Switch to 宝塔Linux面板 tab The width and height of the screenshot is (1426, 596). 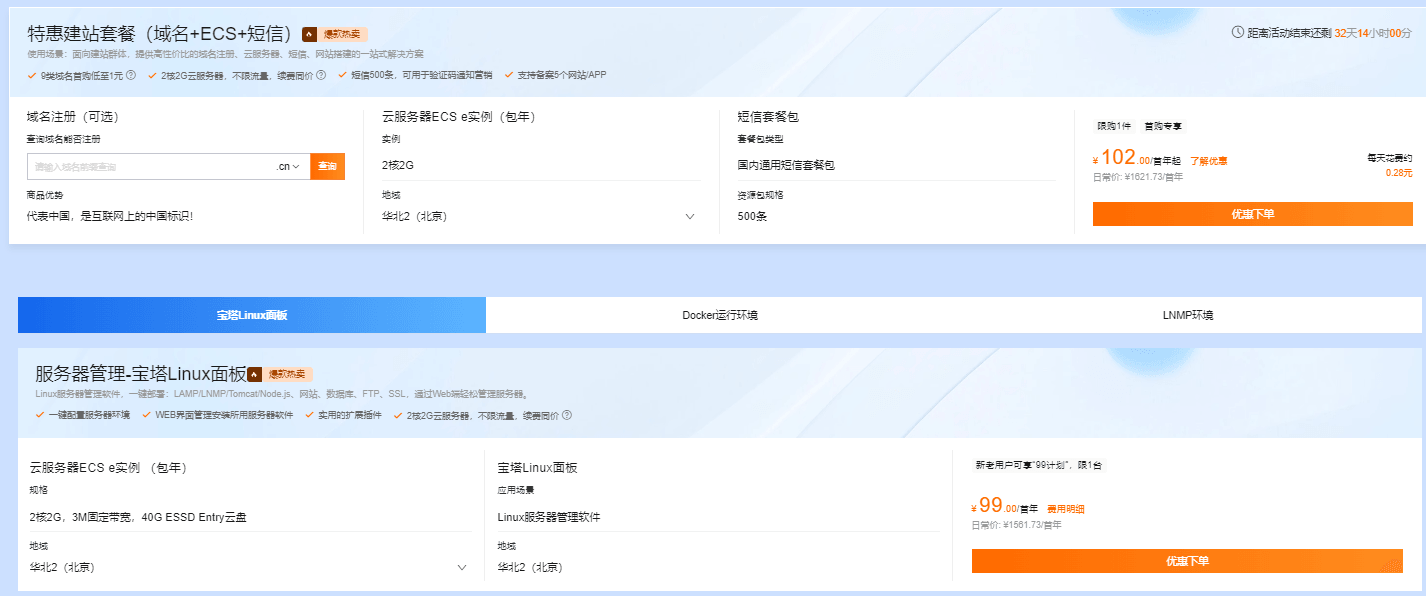click(252, 315)
